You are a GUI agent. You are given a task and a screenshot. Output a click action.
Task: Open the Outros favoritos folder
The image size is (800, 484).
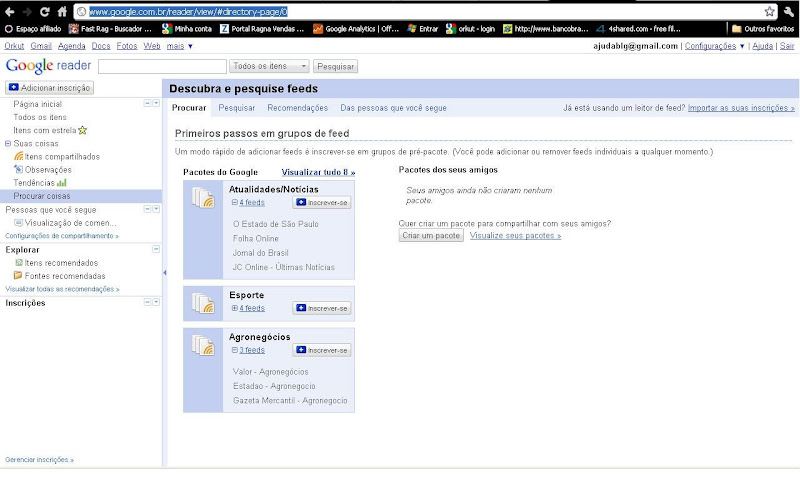(763, 29)
